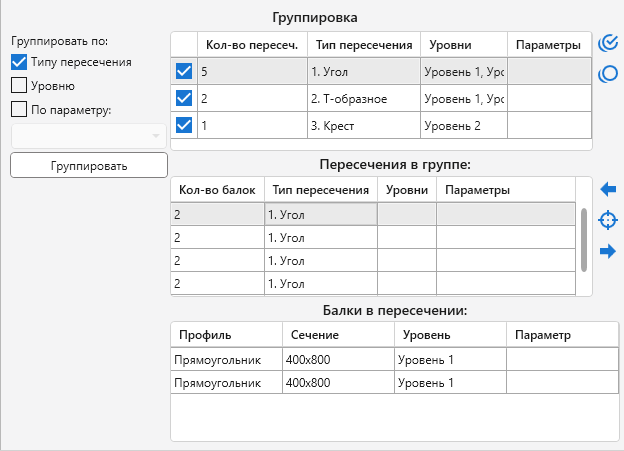The height and width of the screenshot is (451, 624).
Task: Click the scrollbar in intersections group list
Action: pos(583,238)
